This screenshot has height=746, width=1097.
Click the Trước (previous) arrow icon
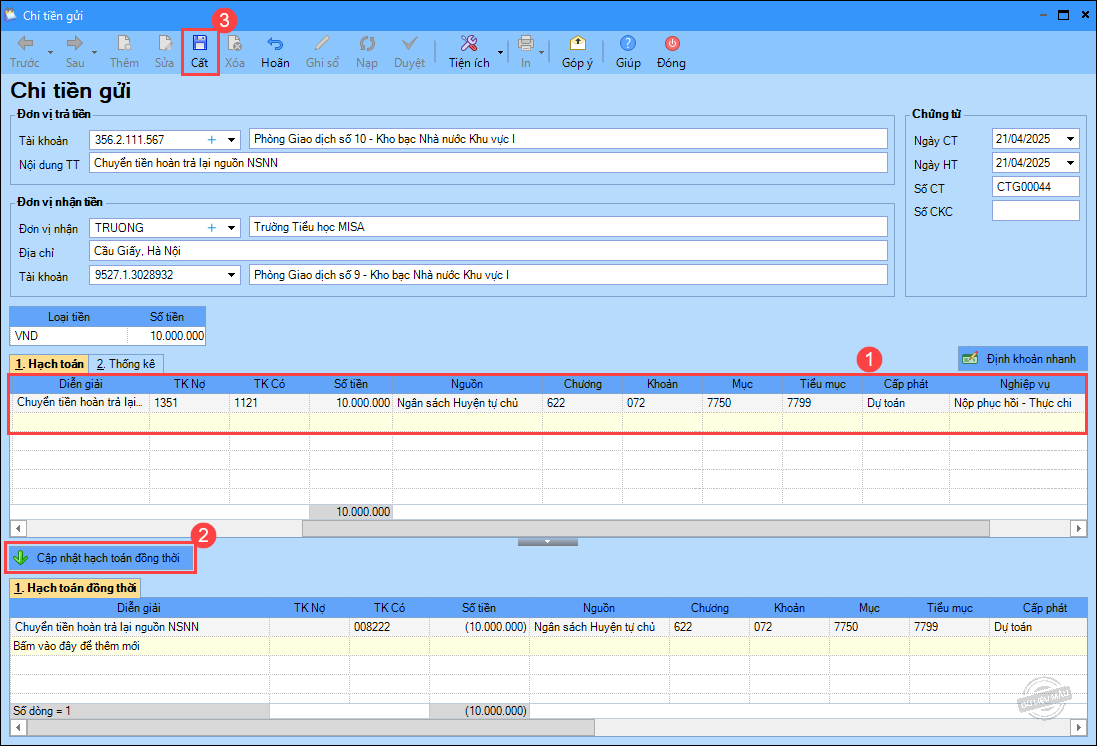24,44
